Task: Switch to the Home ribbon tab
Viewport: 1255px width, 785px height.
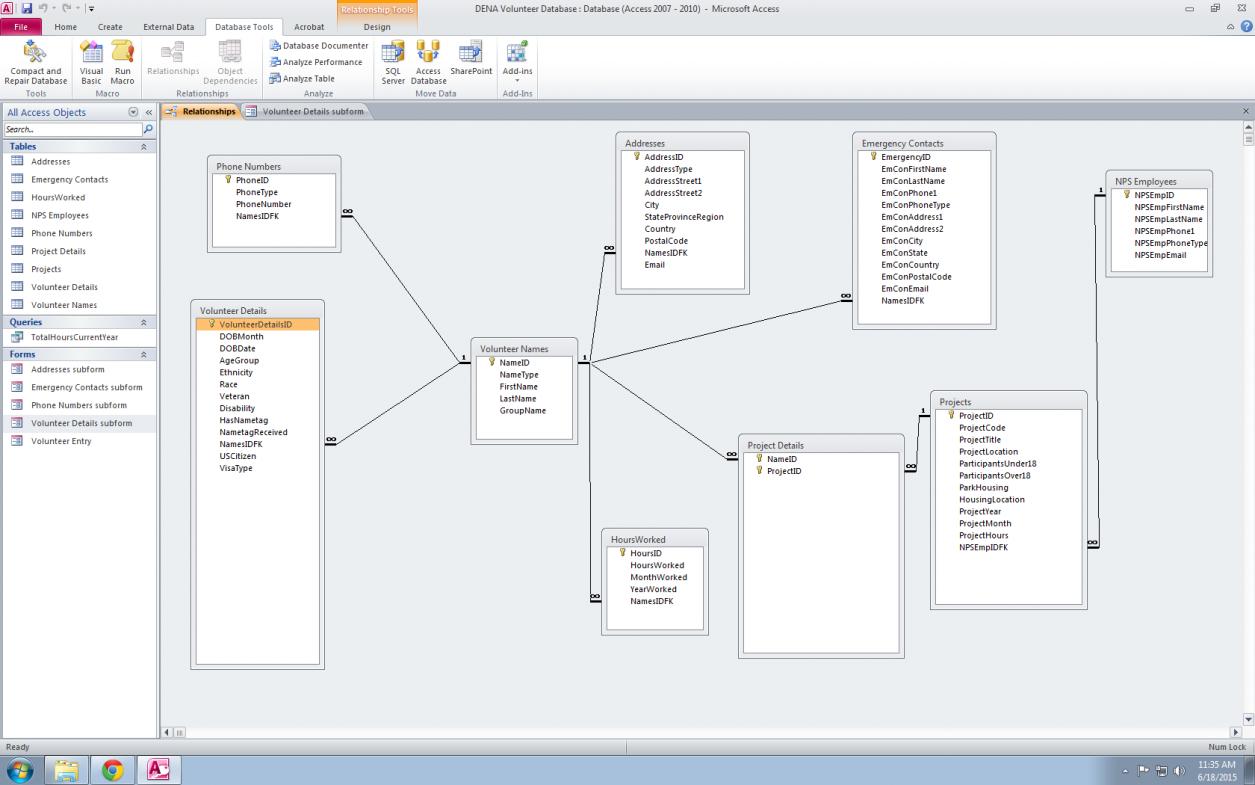Action: (x=65, y=27)
